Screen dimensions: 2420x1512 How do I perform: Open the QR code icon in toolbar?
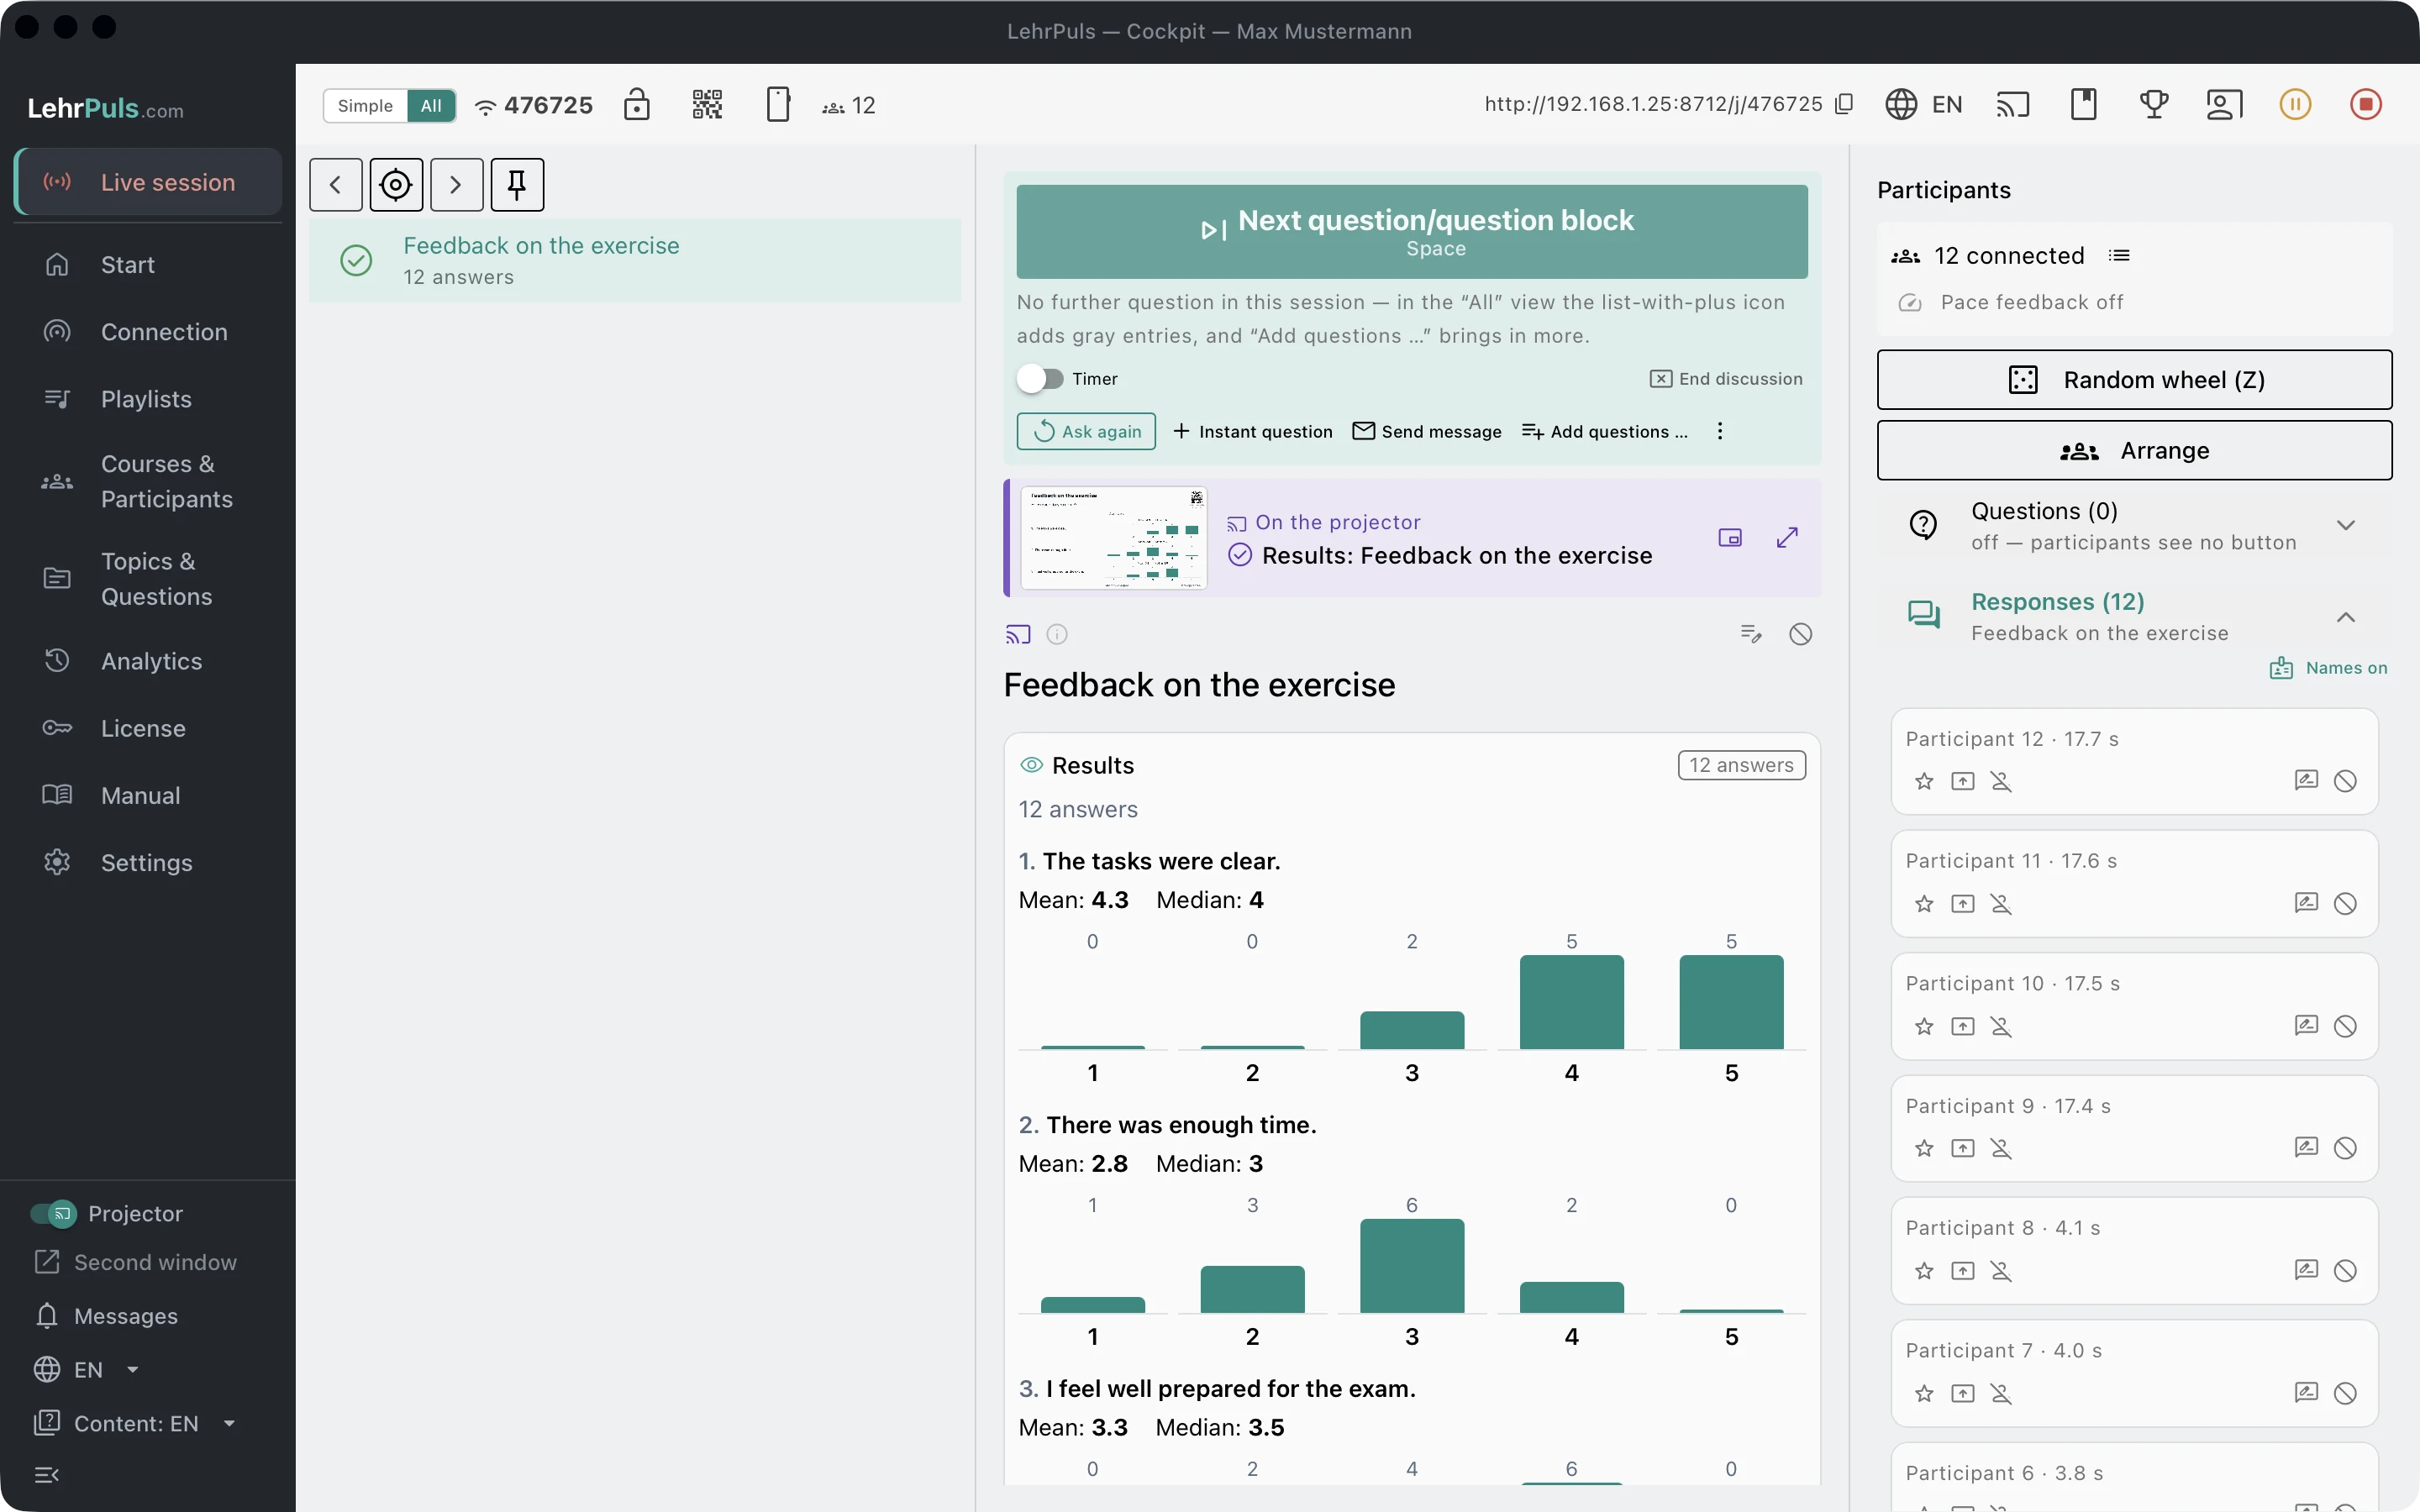(x=707, y=105)
